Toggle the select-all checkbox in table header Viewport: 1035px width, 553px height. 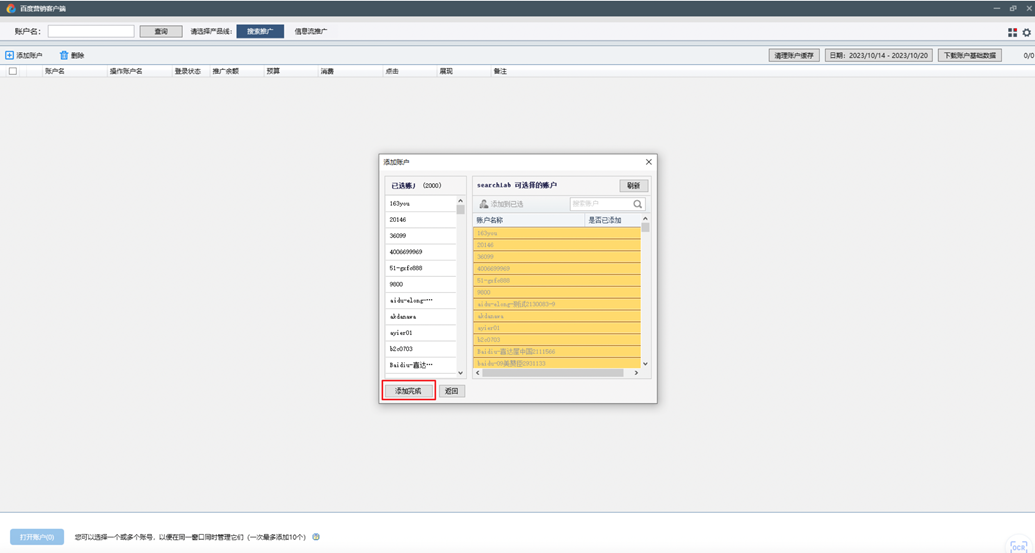click(x=13, y=71)
